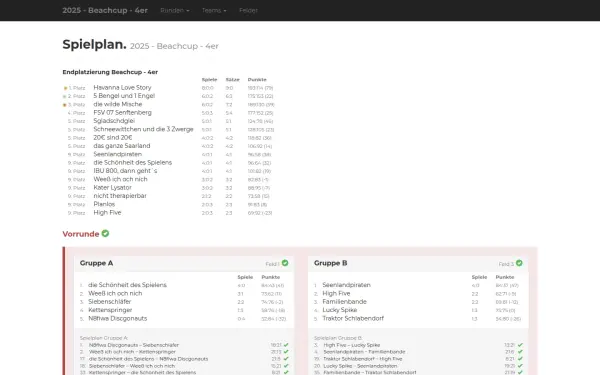Viewport: 600px width, 375px height.
Task: Select 'High Five' in Gruppe B standings
Action: [336, 293]
